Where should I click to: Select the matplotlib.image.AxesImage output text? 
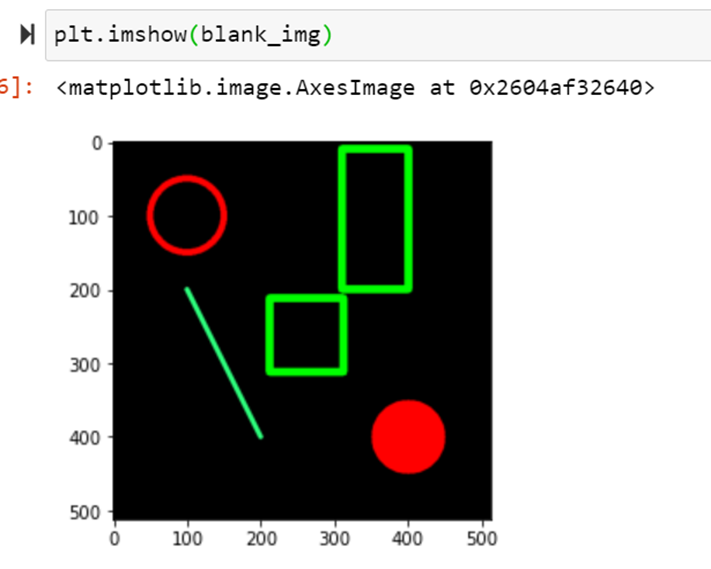(356, 88)
